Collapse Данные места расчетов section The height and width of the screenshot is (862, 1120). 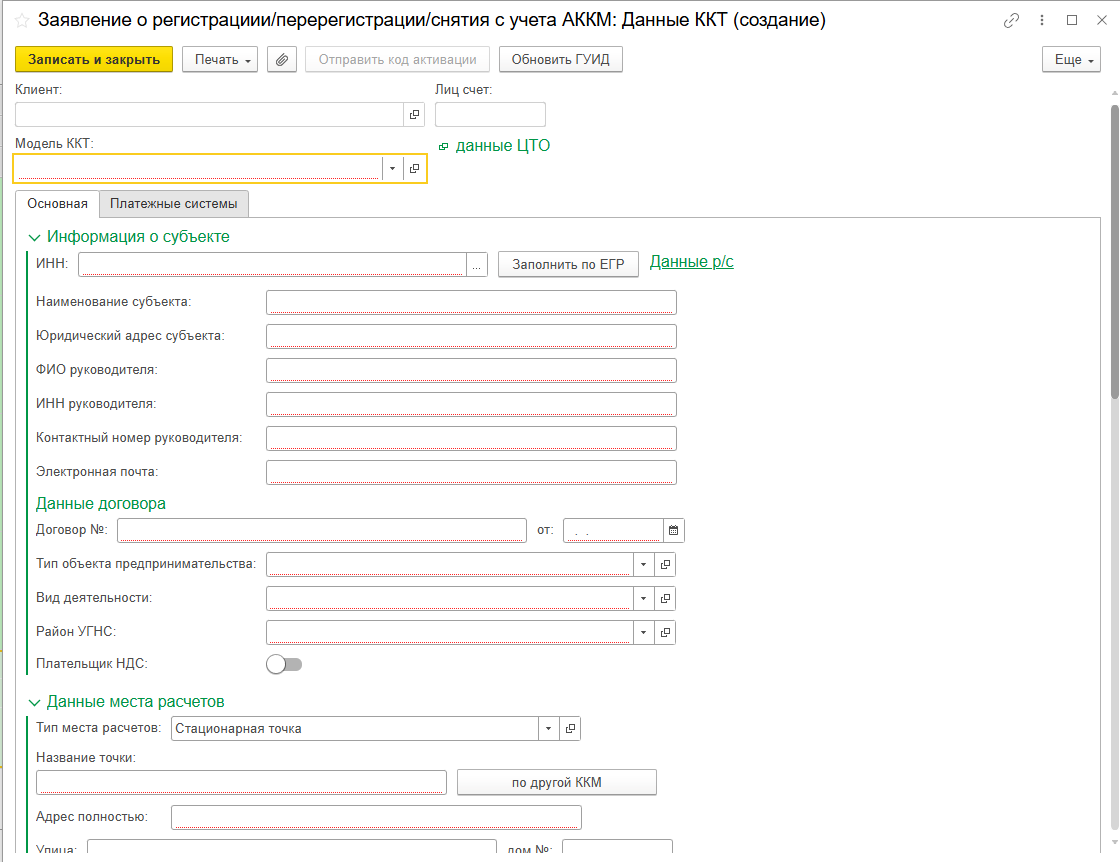(x=34, y=703)
